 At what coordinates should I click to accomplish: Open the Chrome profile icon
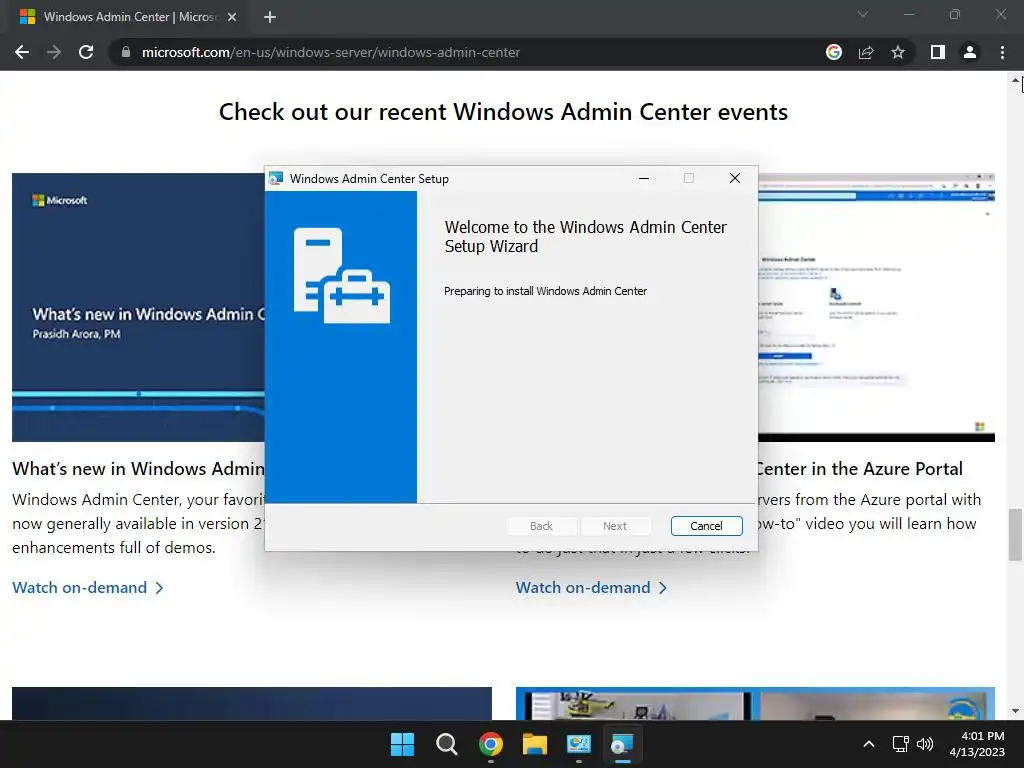click(970, 52)
